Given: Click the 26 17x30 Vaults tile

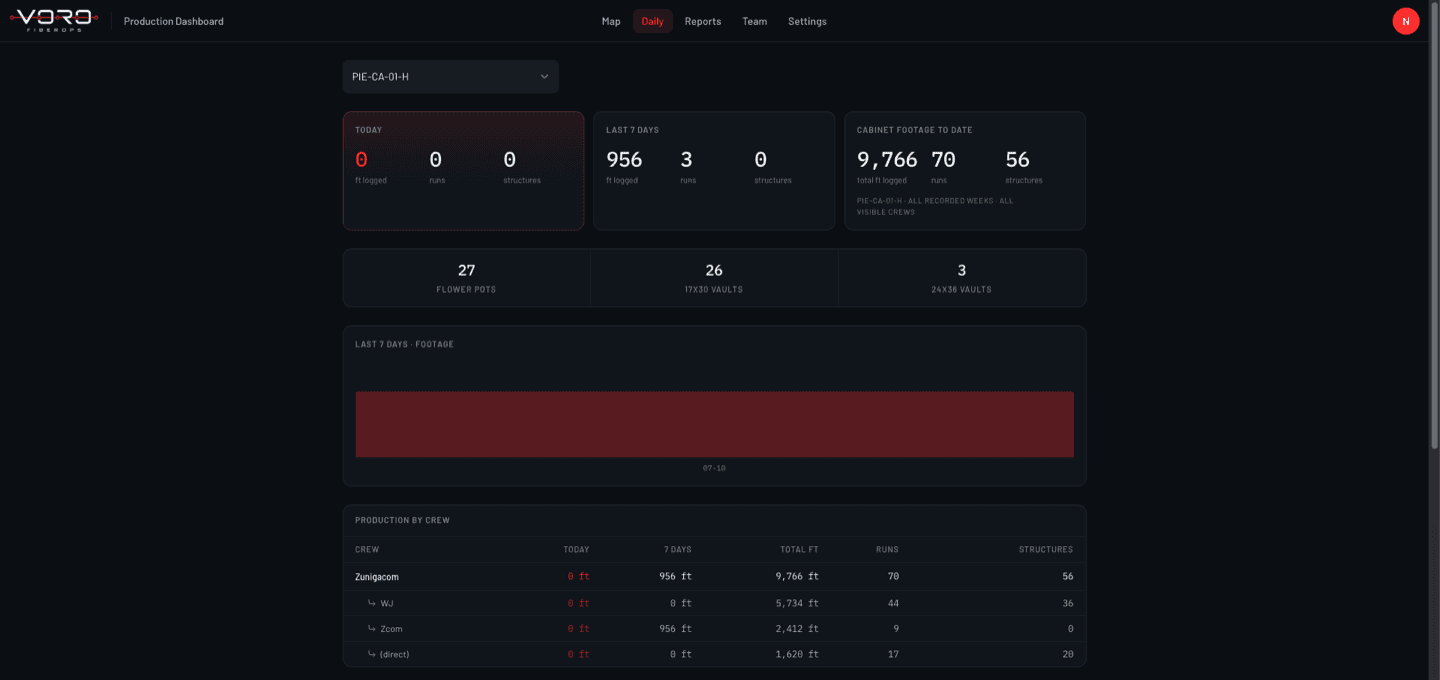Looking at the screenshot, I should pyautogui.click(x=714, y=278).
